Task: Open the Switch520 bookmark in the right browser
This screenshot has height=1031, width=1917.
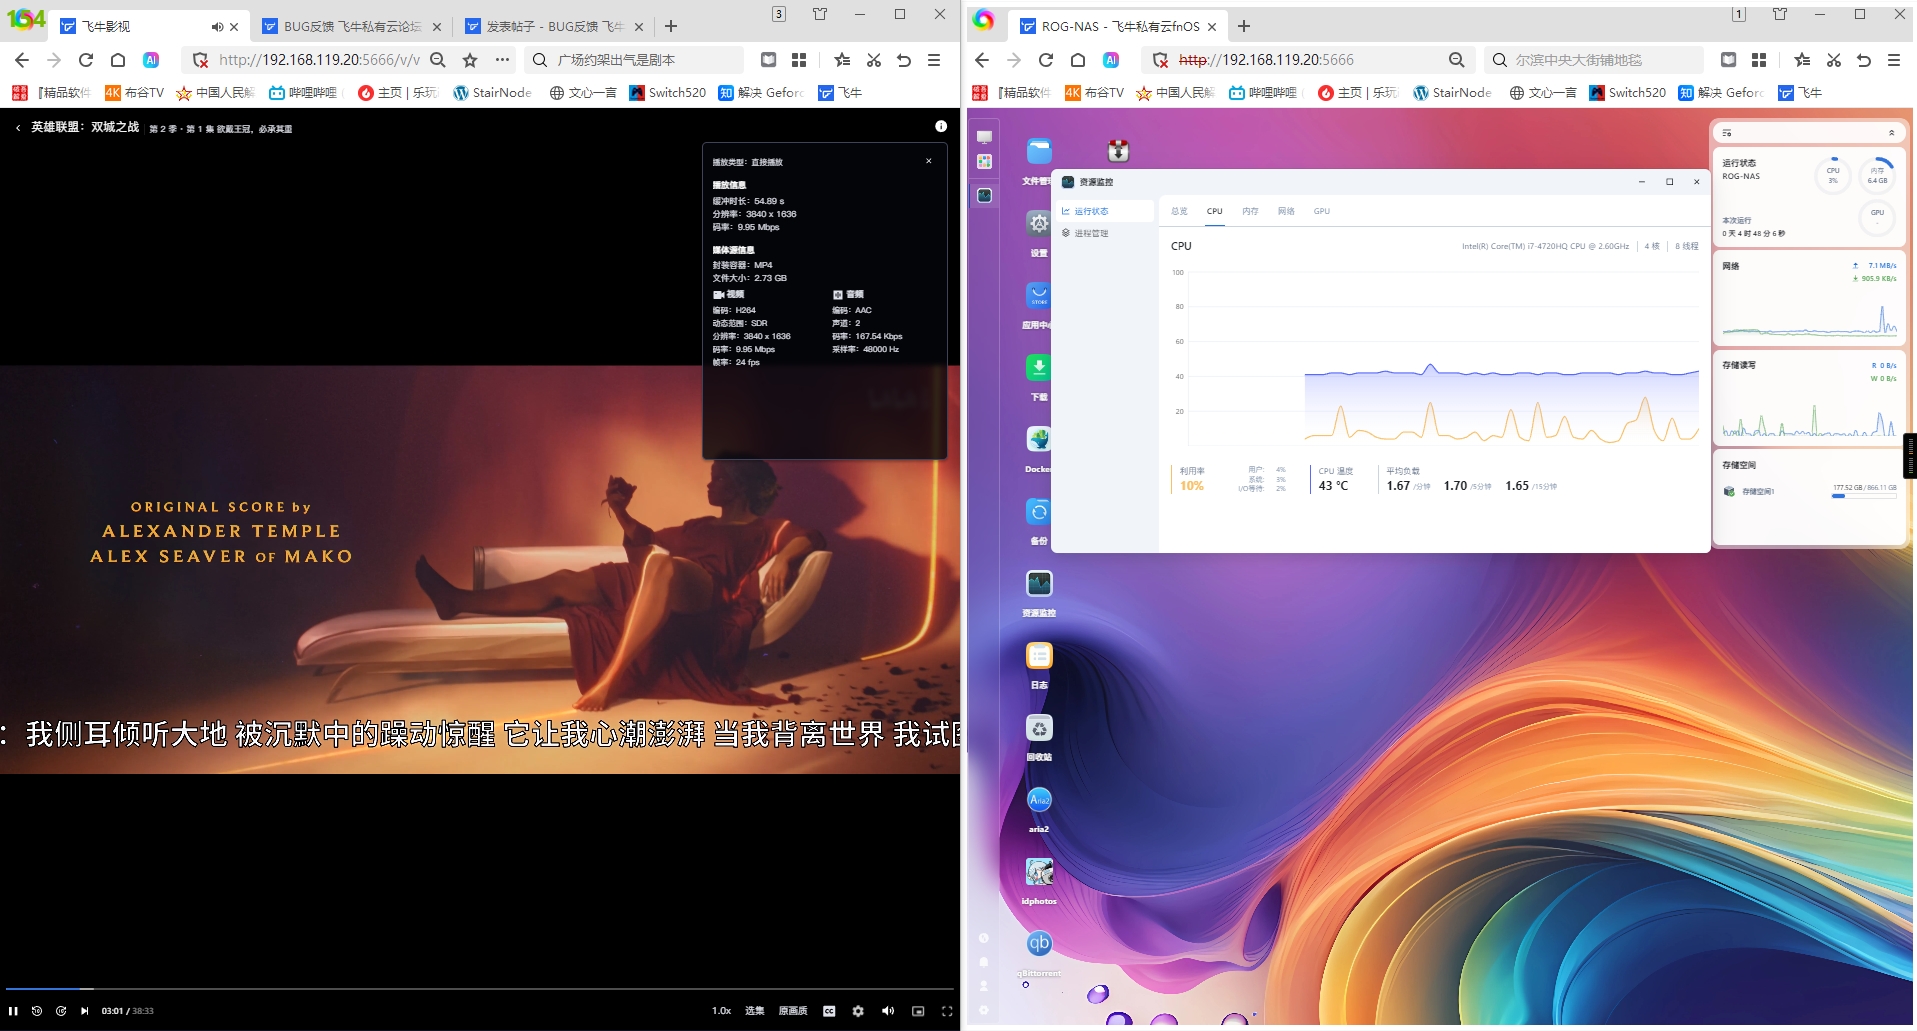Action: click(1628, 93)
